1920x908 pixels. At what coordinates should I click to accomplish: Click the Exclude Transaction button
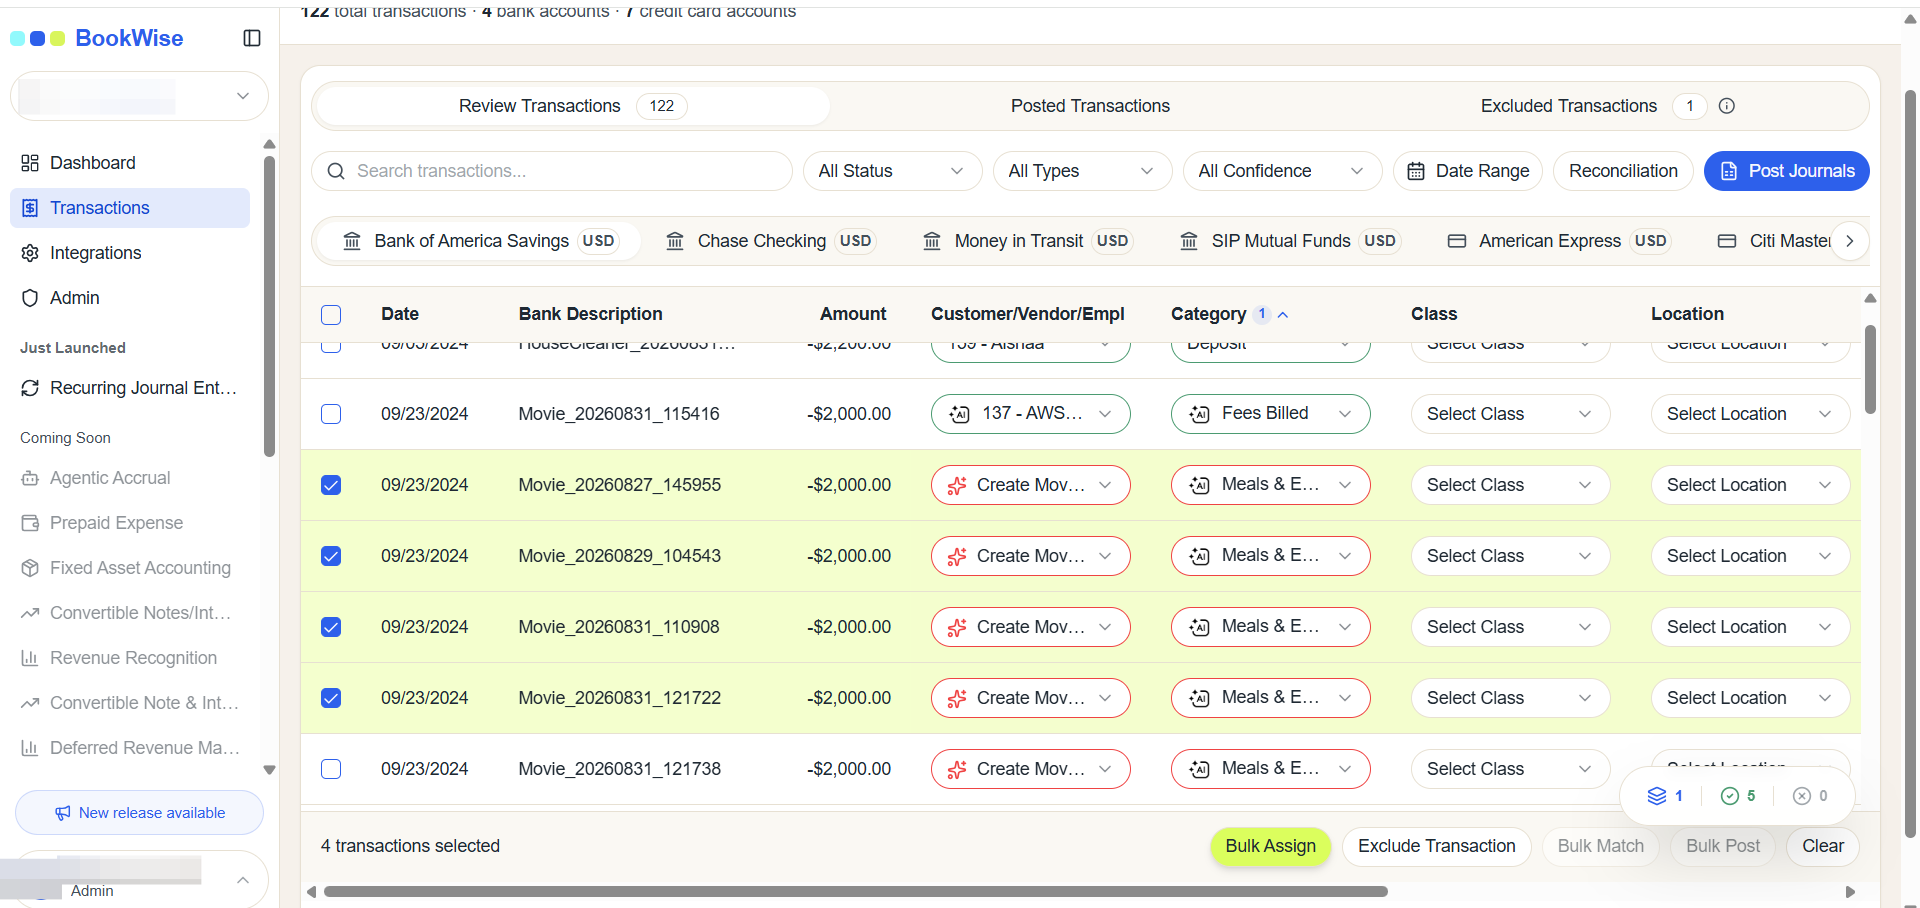click(1436, 846)
